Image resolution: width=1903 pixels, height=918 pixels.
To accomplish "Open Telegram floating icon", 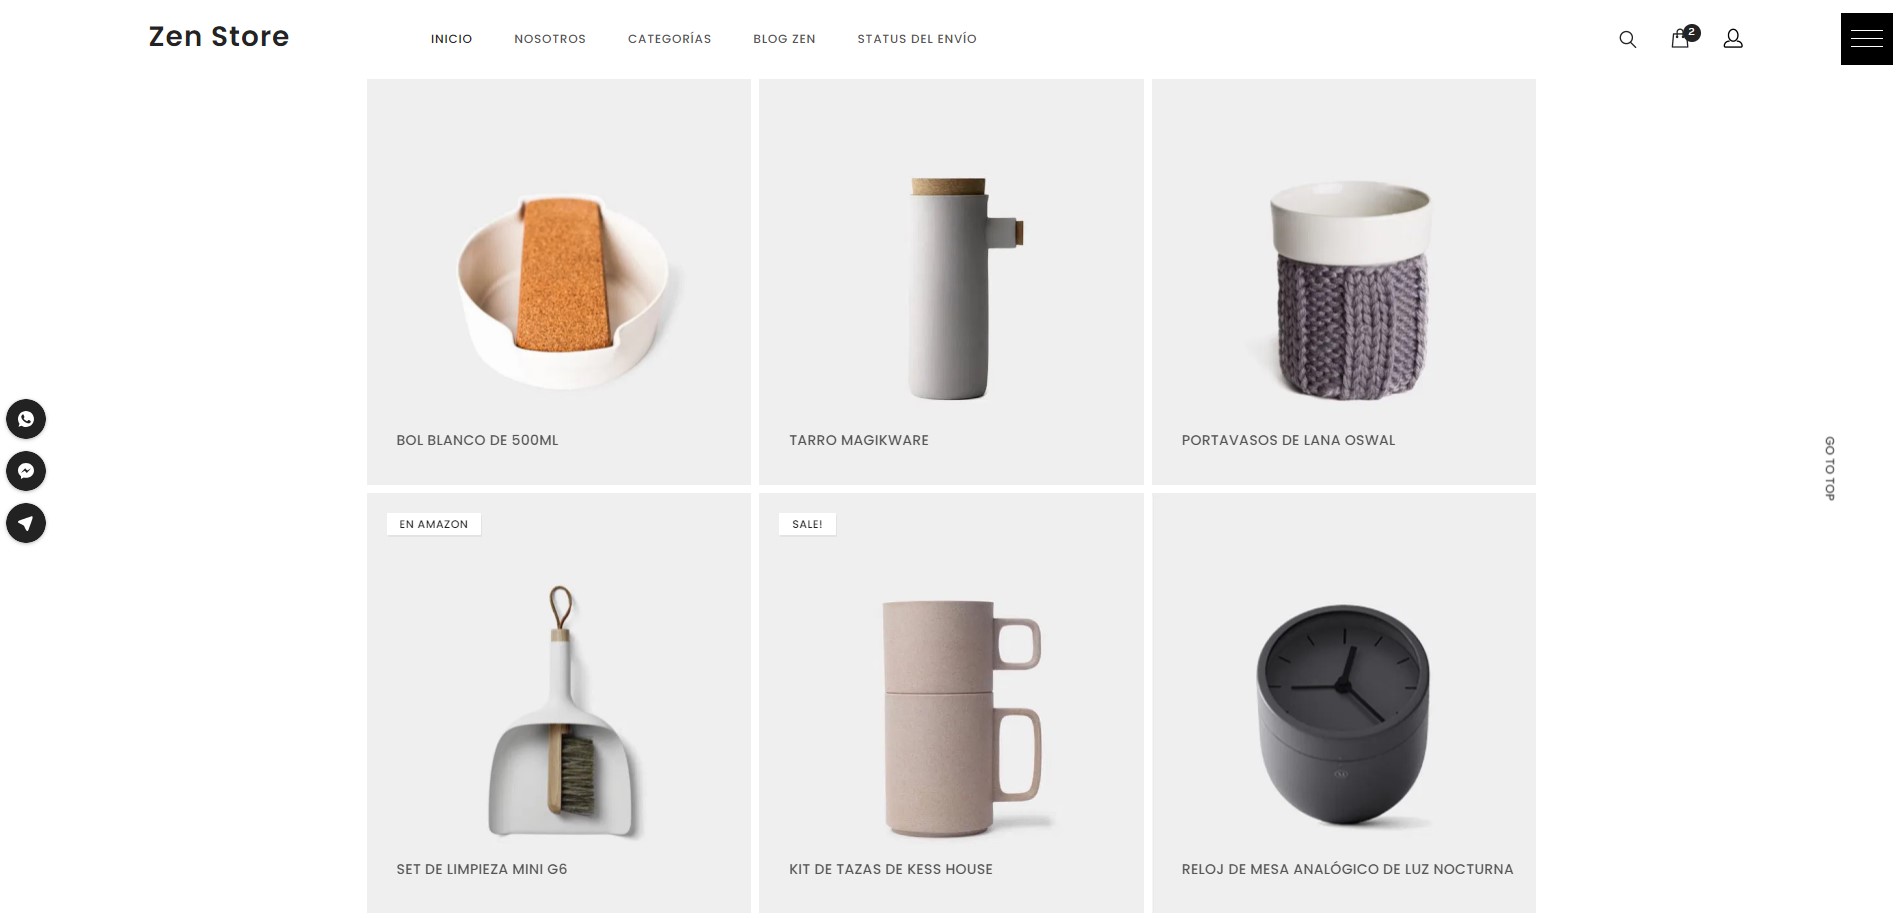I will (26, 523).
